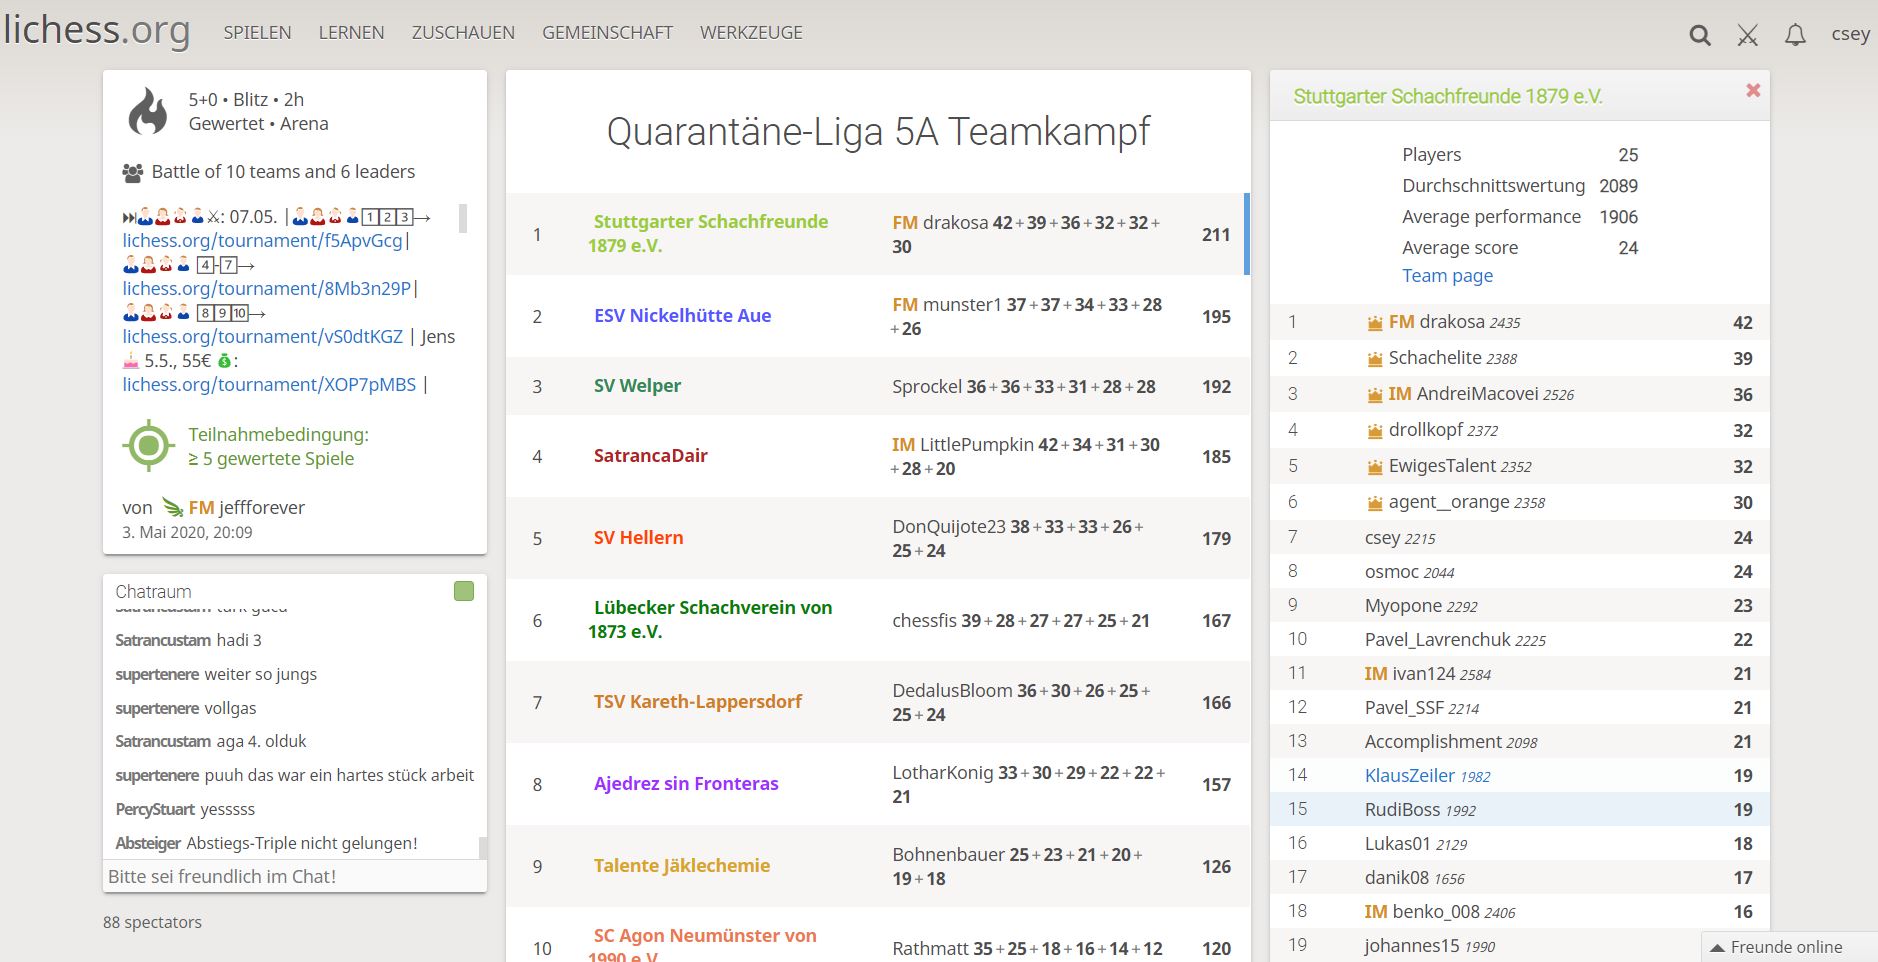Image resolution: width=1878 pixels, height=962 pixels.
Task: Click the crown icon next to drakosa
Action: point(1375,322)
